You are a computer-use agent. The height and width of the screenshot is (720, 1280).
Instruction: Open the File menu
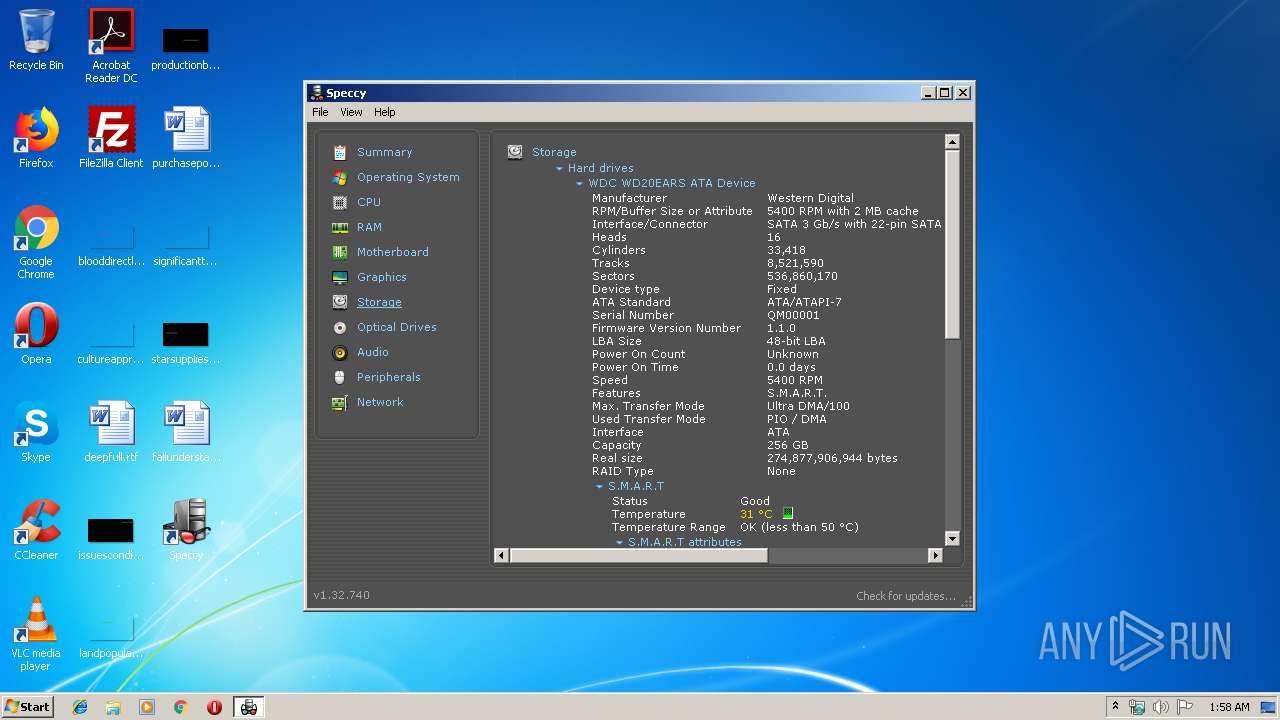tap(320, 112)
